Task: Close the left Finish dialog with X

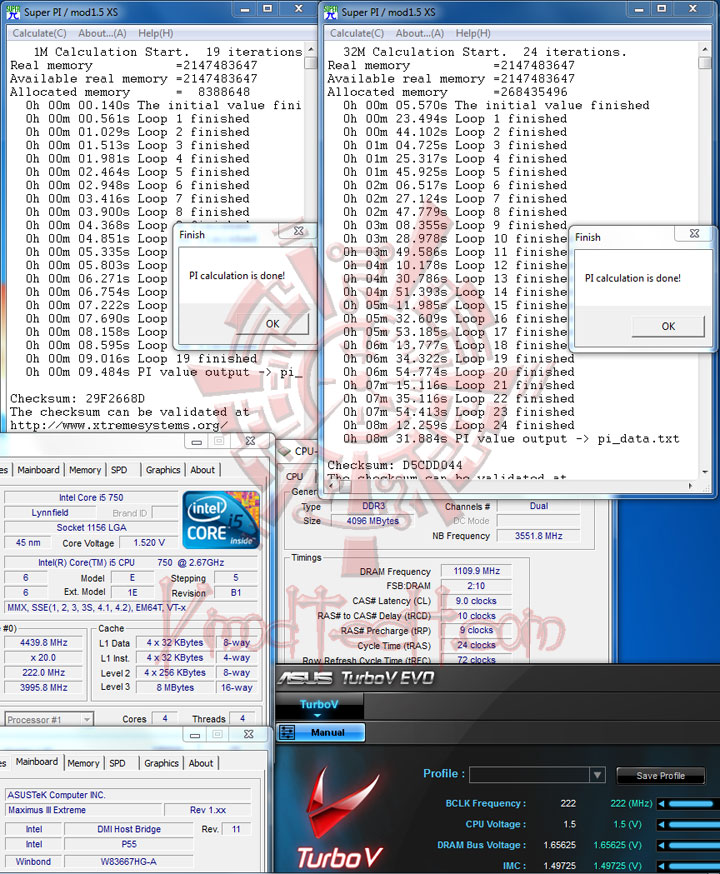Action: 299,231
